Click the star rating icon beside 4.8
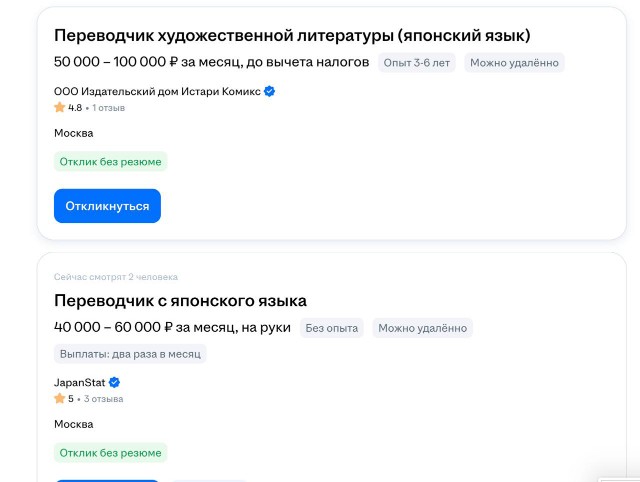 60,107
